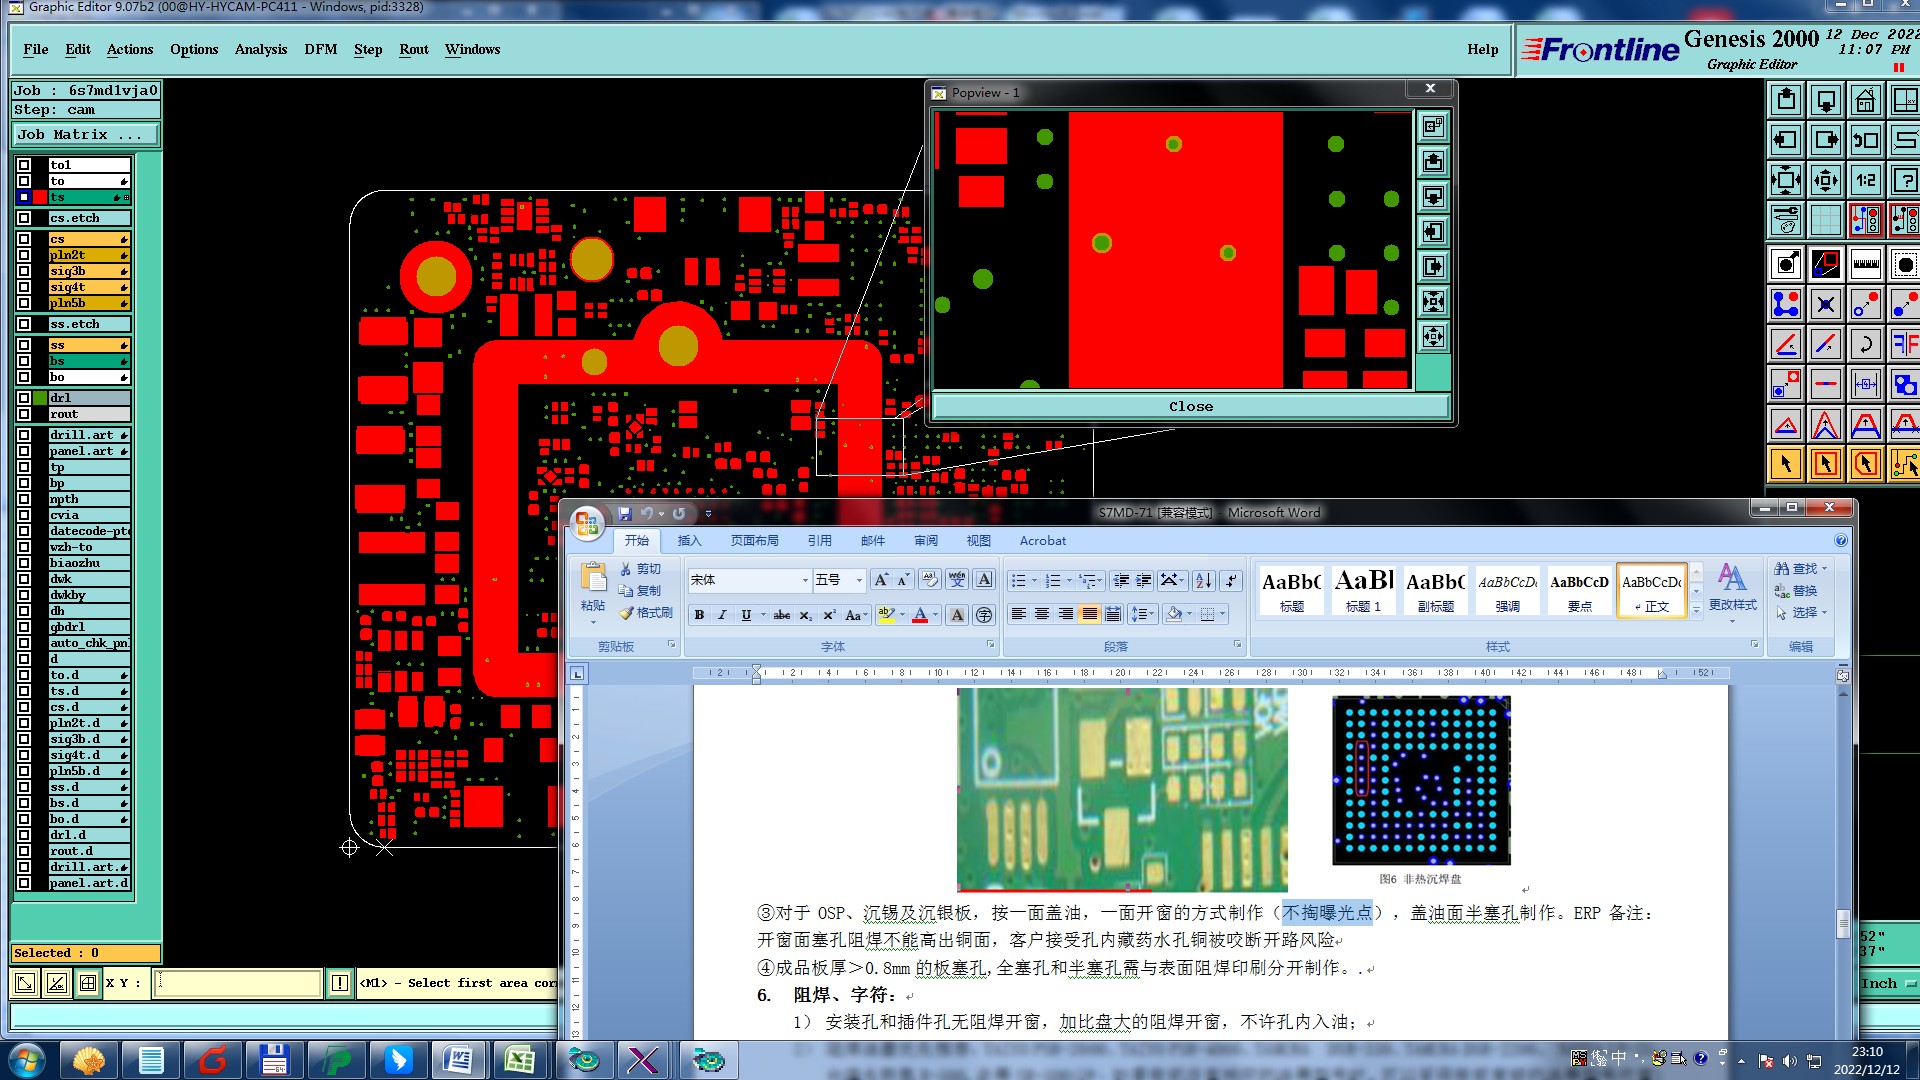Enable the checkbox beside the cs layer
This screenshot has height=1080, width=1920.
click(24, 239)
